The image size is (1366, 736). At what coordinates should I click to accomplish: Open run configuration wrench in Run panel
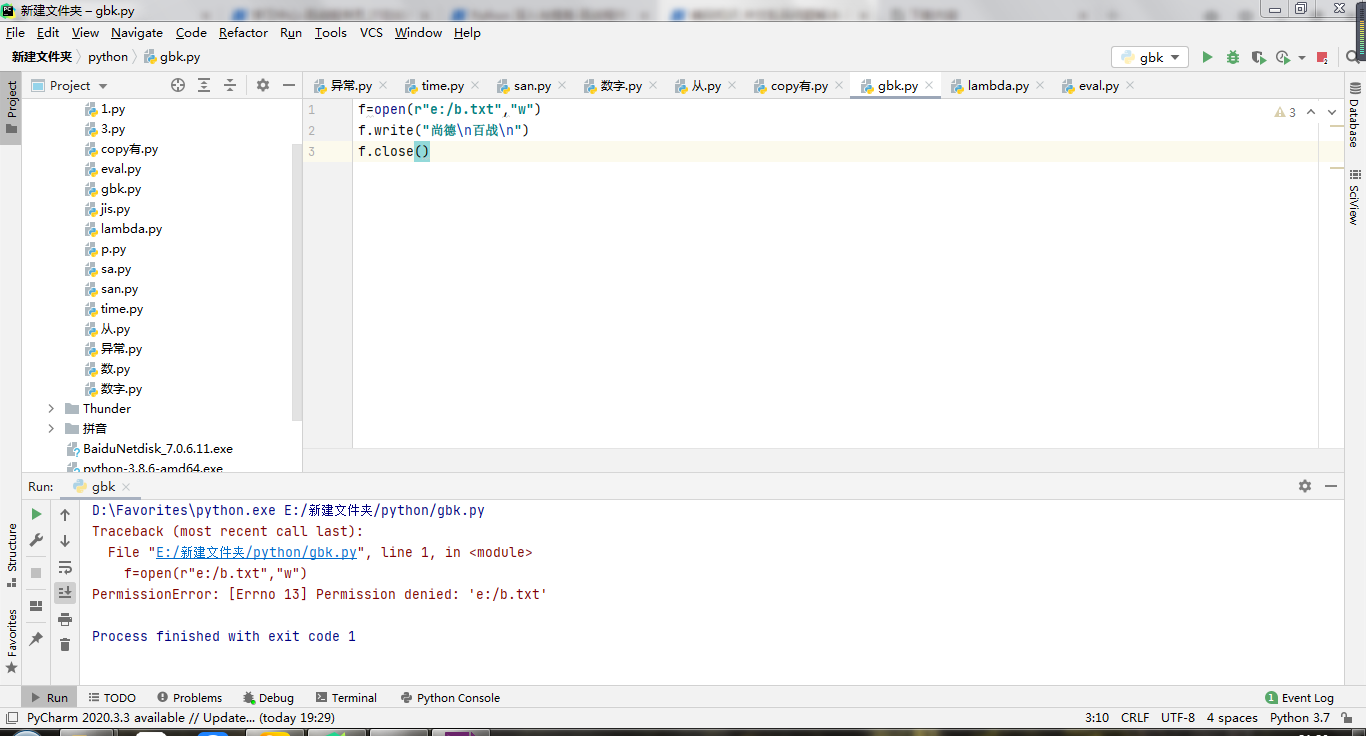[36, 540]
